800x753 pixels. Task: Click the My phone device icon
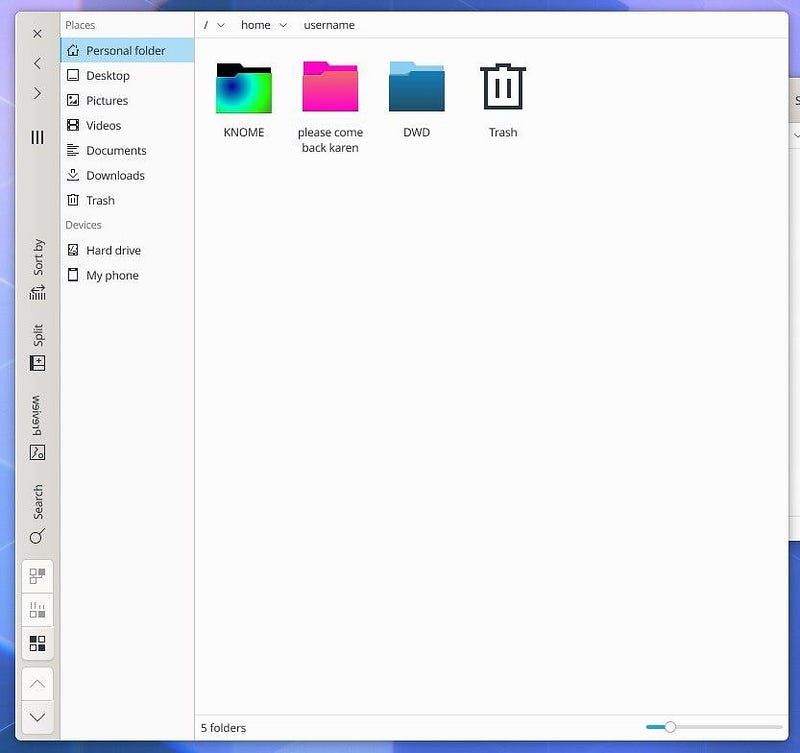click(x=73, y=275)
